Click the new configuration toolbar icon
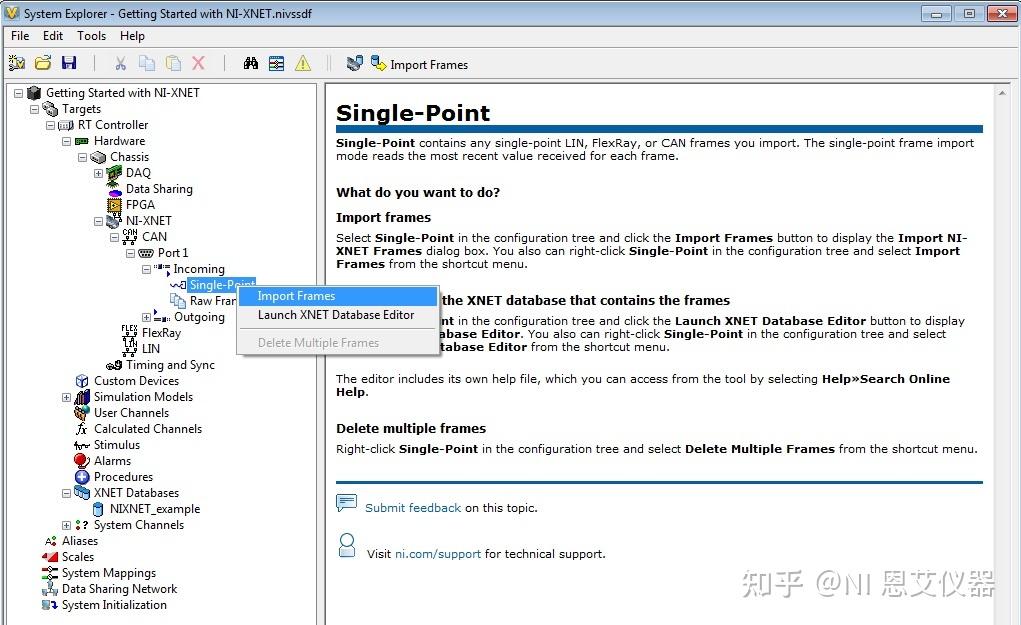Viewport: 1021px width, 625px height. click(x=17, y=62)
